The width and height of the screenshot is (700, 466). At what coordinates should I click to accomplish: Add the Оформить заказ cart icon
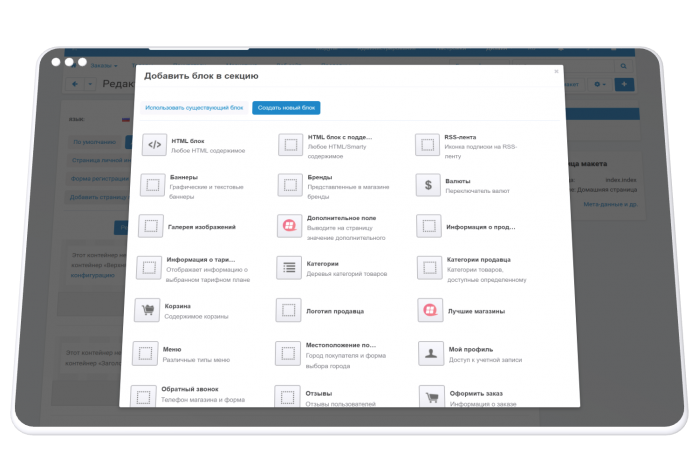432,396
